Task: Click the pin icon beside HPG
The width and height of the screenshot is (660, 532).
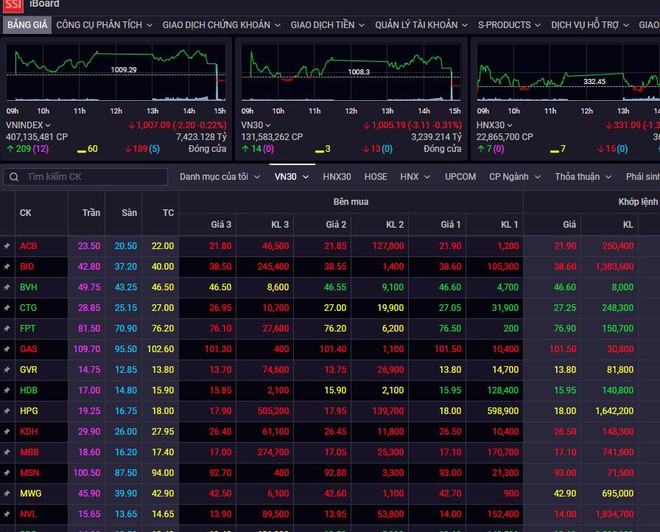Action: (7, 410)
